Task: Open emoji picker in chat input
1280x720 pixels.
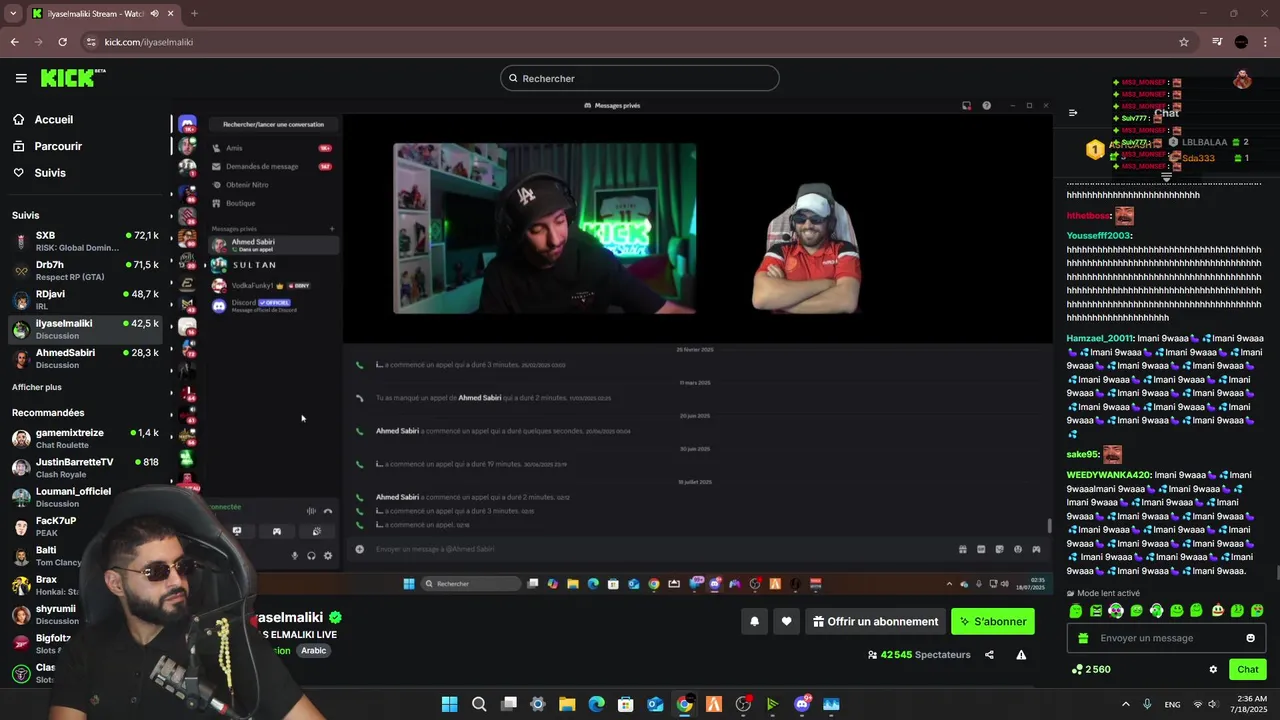Action: [x=1250, y=638]
